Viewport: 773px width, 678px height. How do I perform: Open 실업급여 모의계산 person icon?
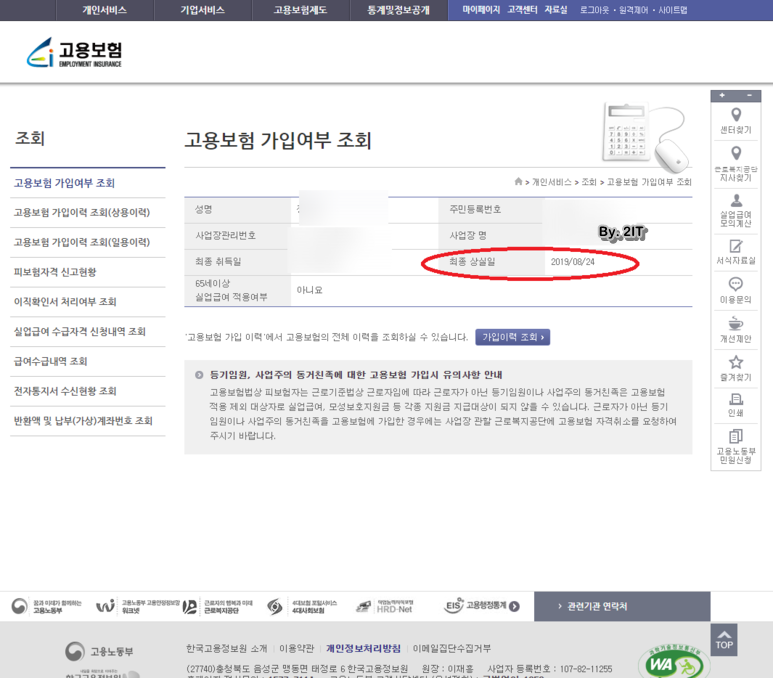click(736, 200)
